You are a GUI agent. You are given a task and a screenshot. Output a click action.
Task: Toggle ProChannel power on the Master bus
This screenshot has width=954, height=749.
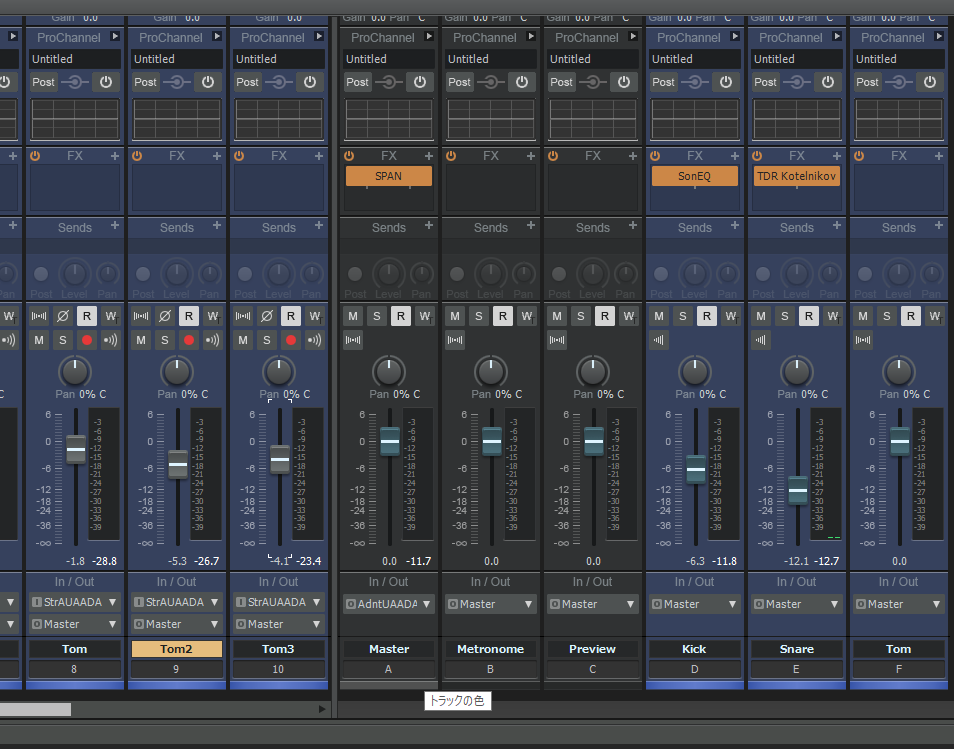[x=419, y=82]
